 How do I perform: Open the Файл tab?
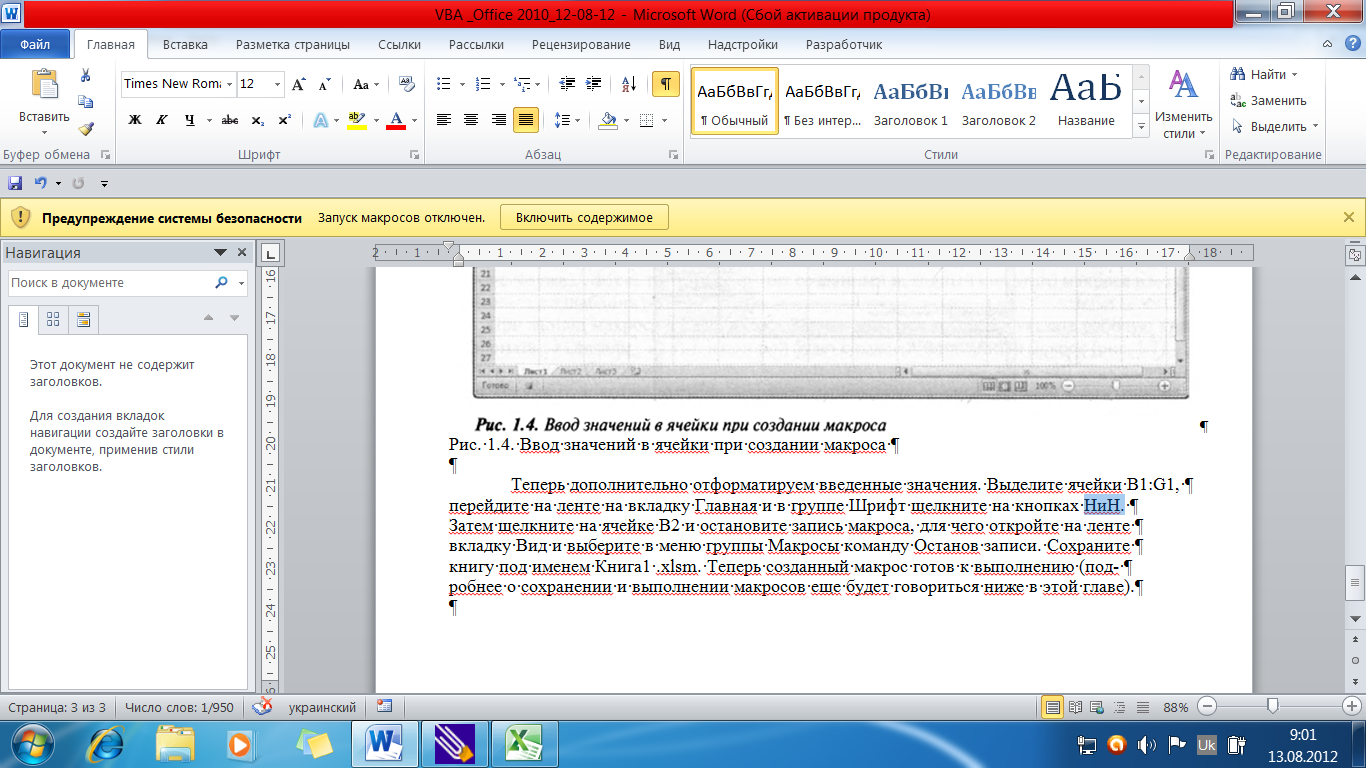pyautogui.click(x=34, y=44)
